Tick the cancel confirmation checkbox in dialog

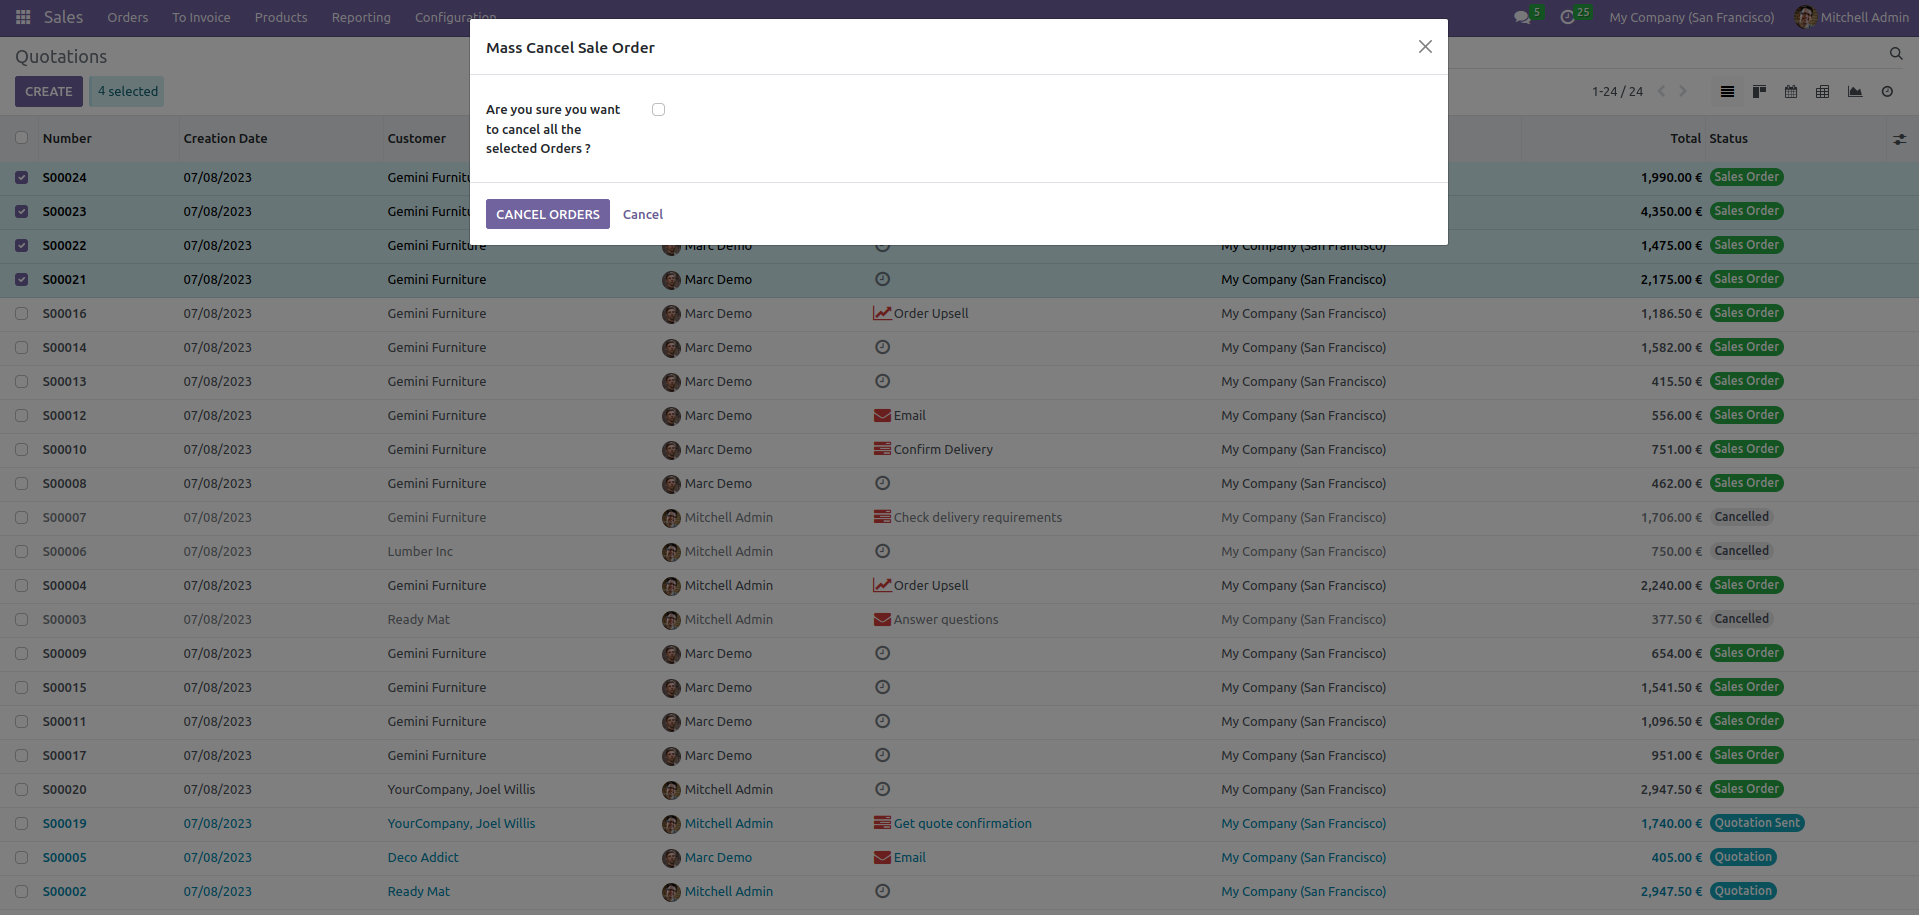(x=658, y=110)
